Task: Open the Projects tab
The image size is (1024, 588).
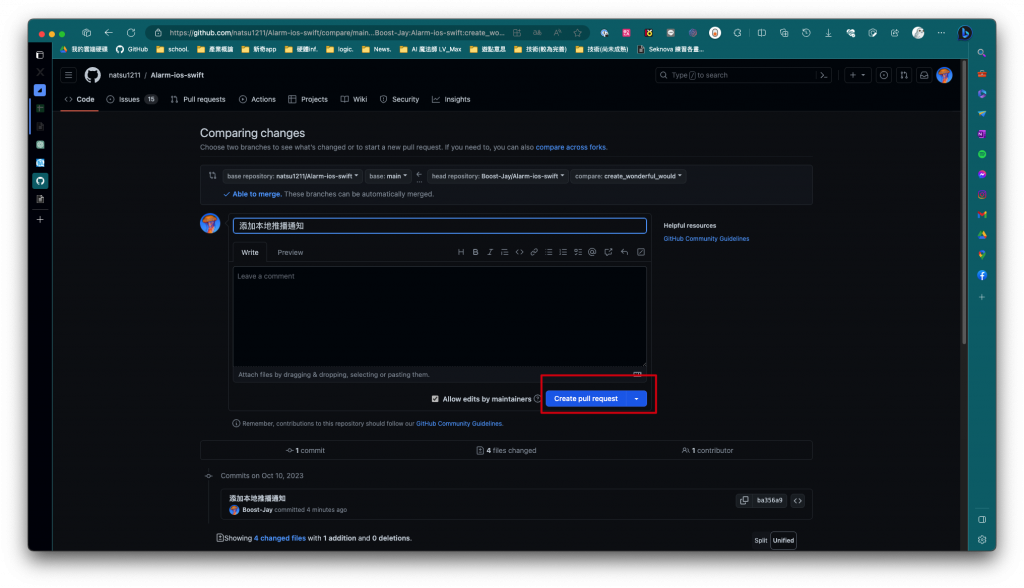Action: pos(308,99)
